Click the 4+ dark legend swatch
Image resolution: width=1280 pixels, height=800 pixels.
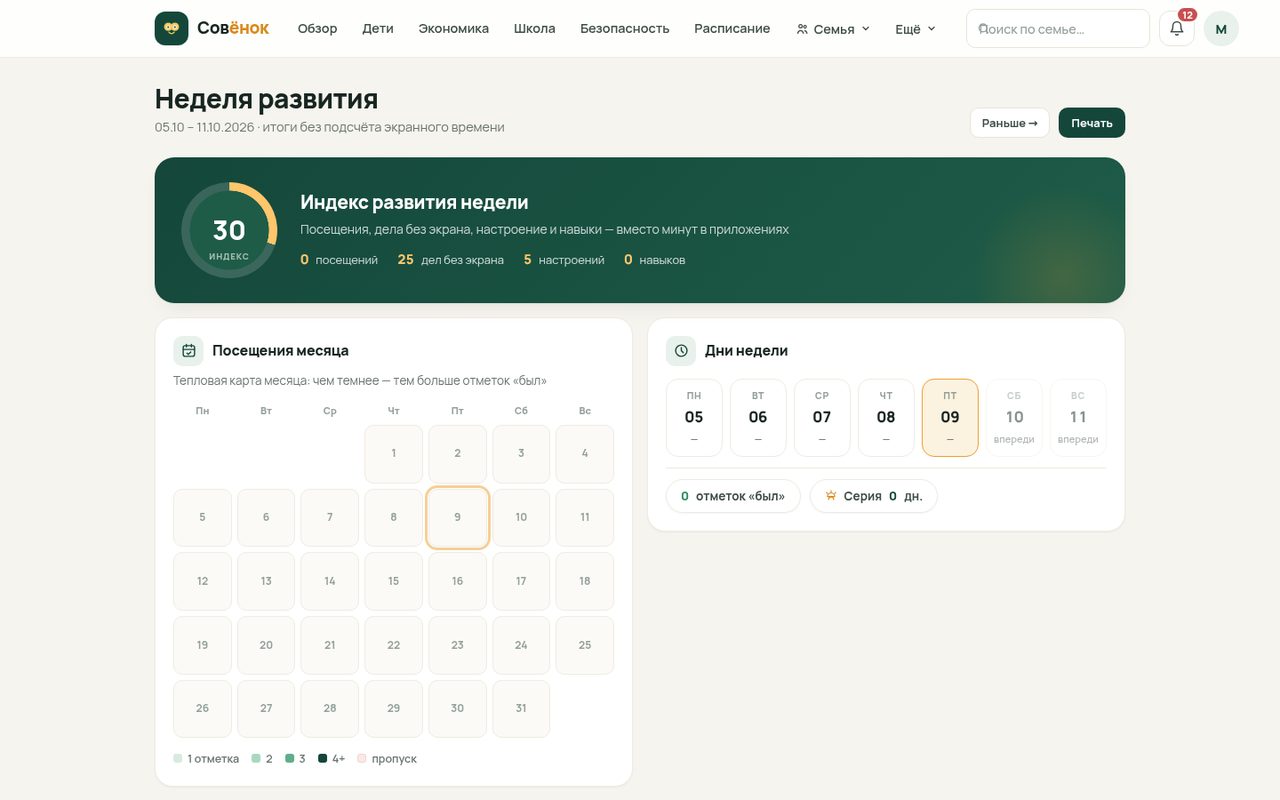323,759
